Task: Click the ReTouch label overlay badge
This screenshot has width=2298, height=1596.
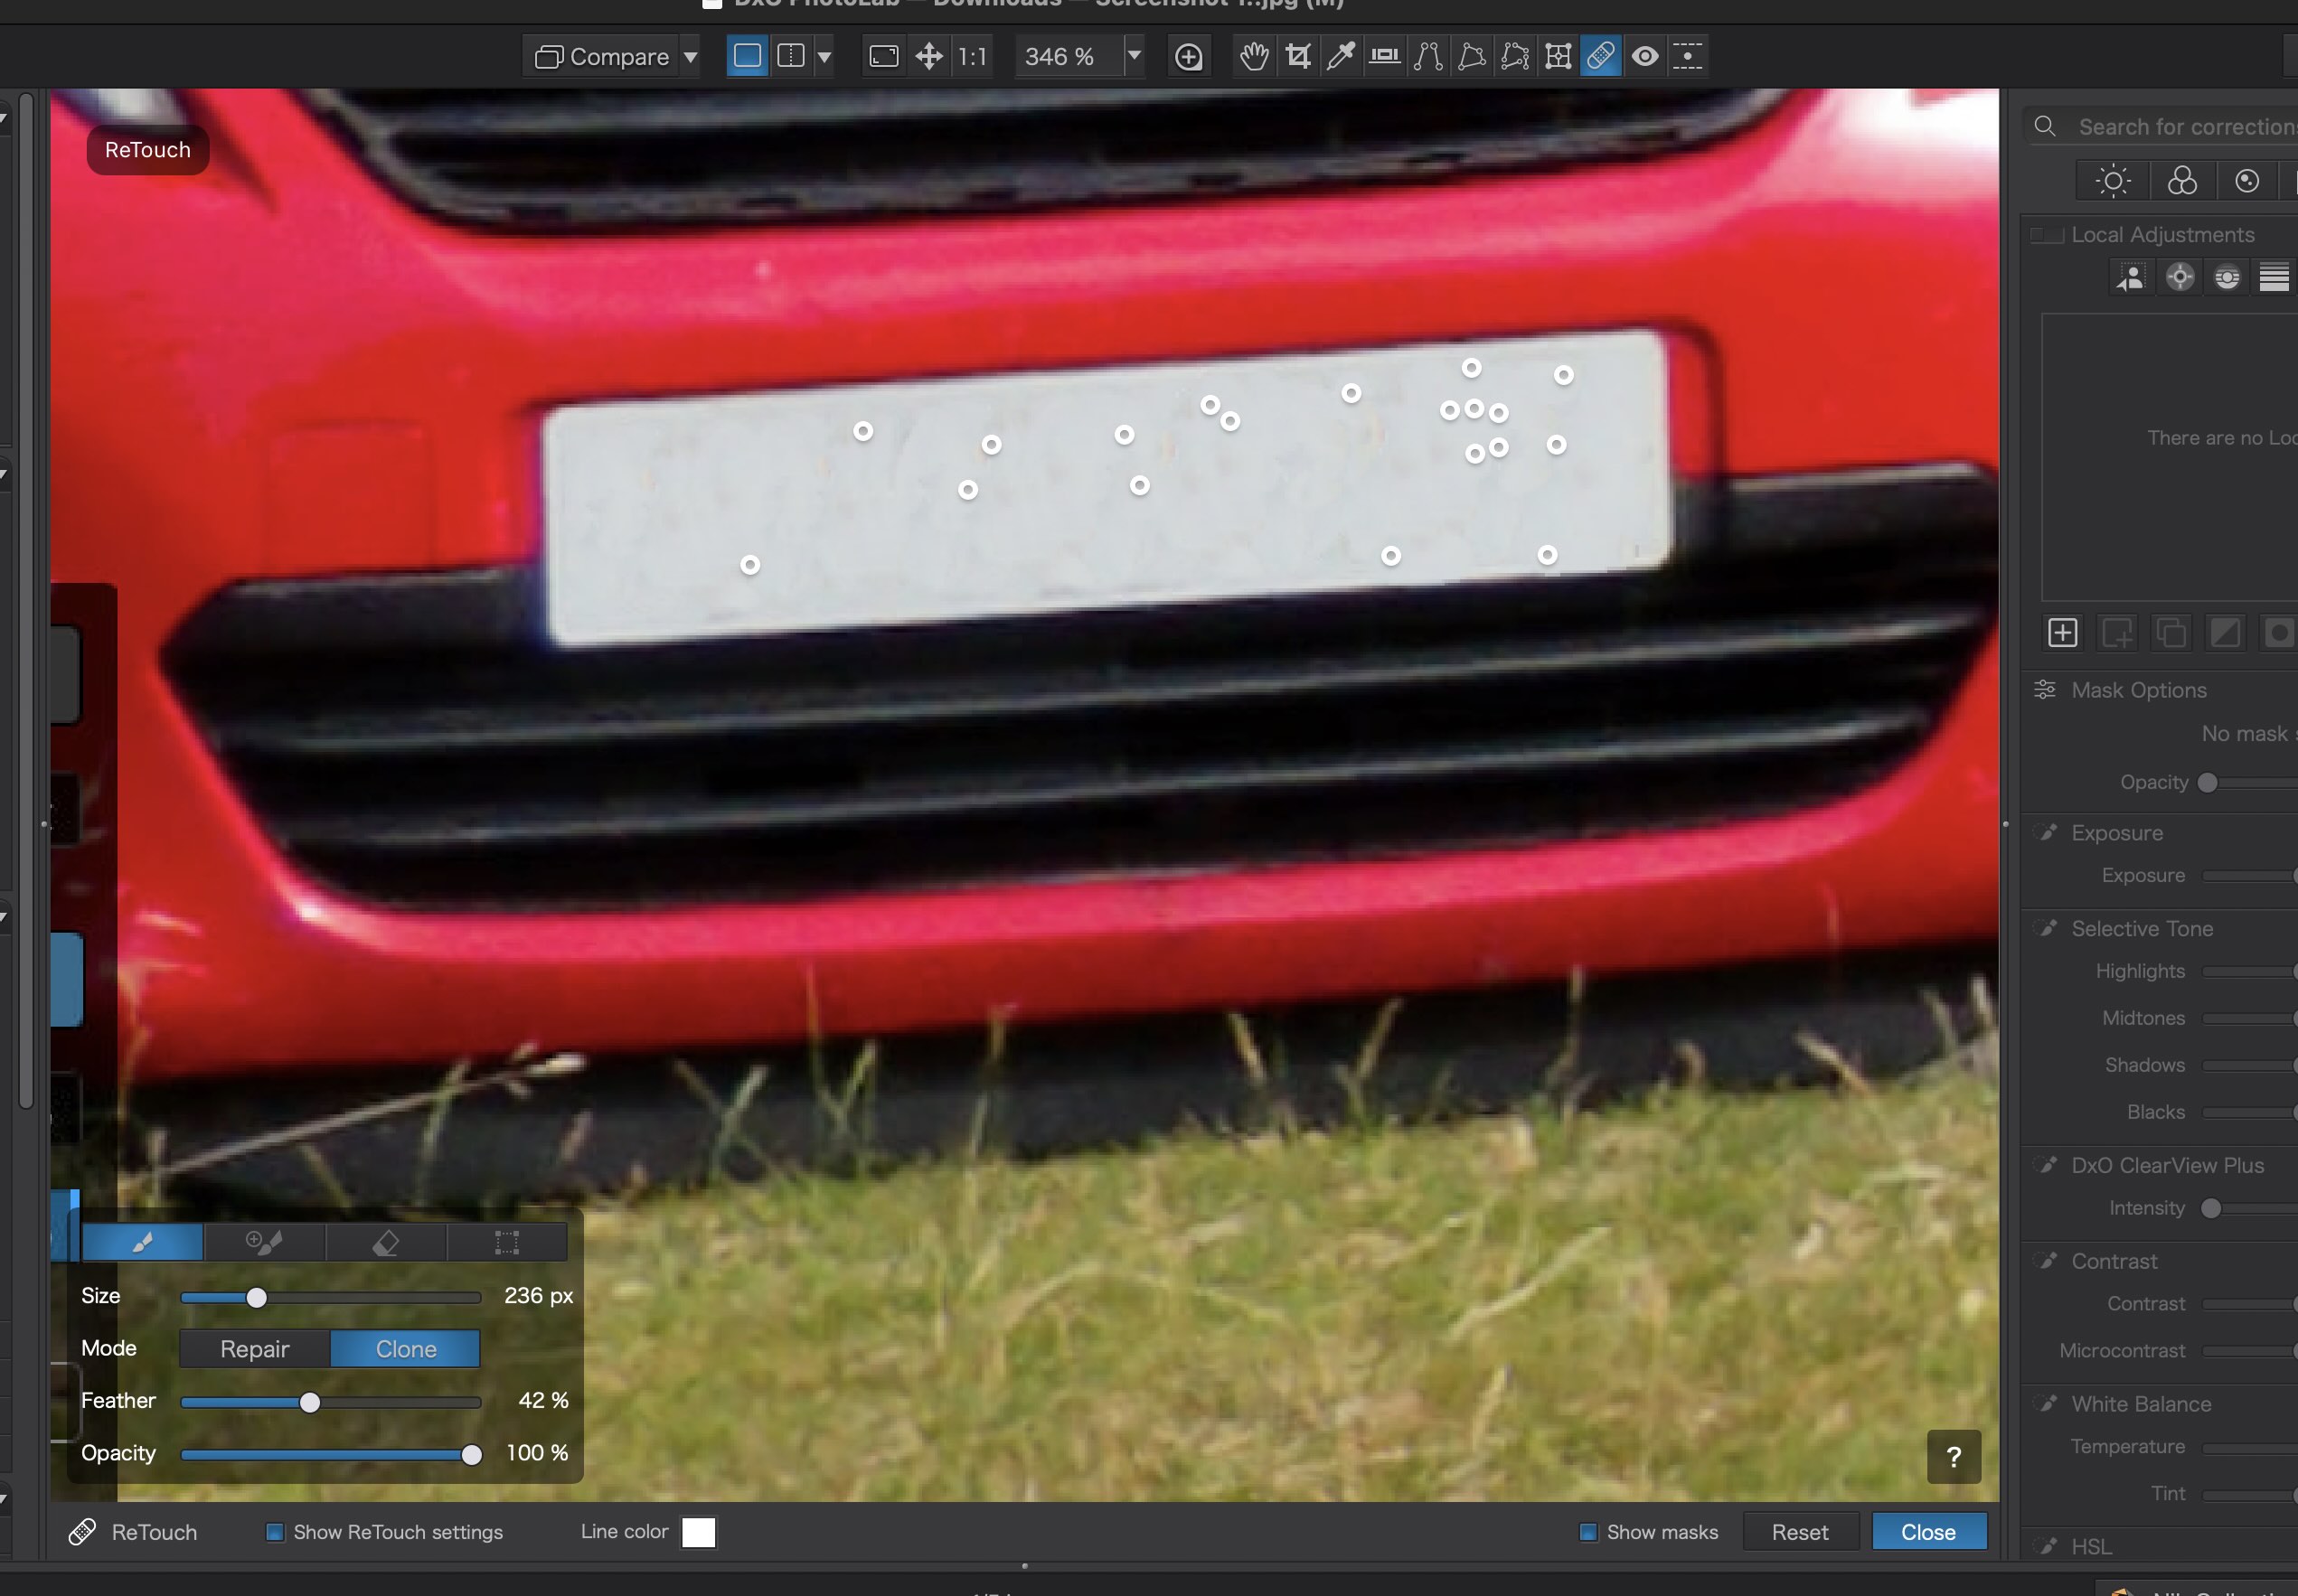Action: [x=148, y=150]
